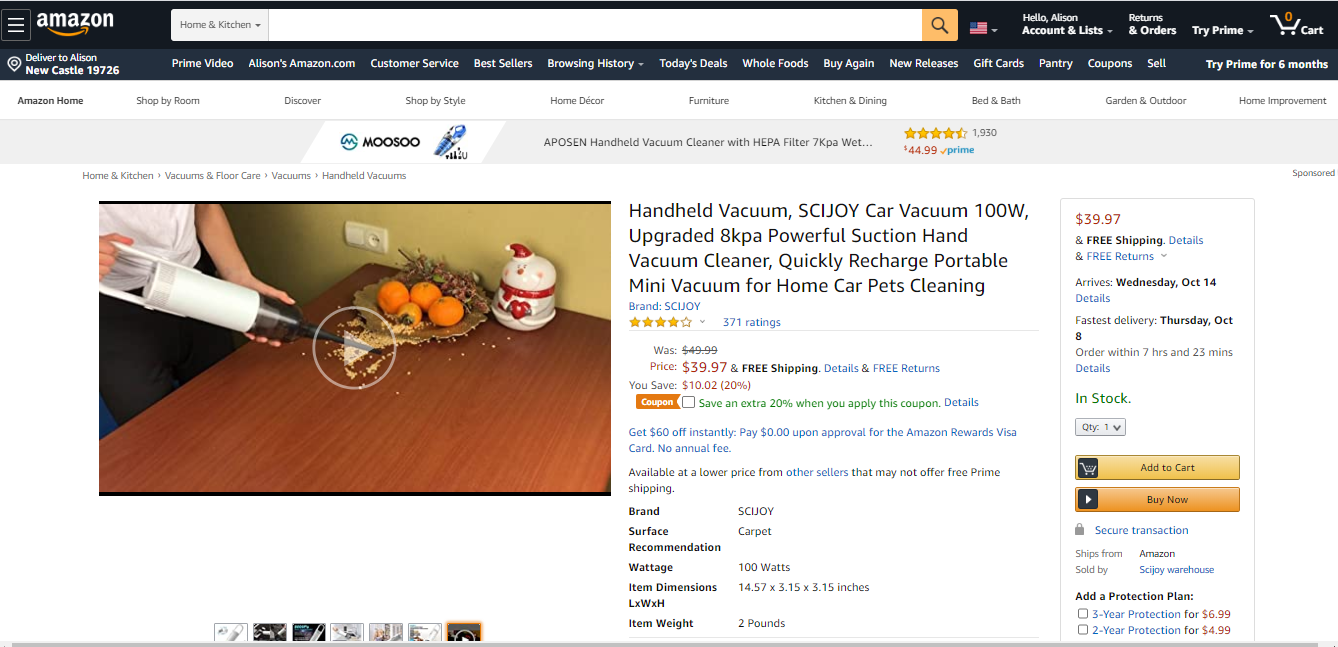
Task: Expand the Home & Kitchen search category dropdown
Action: (x=220, y=25)
